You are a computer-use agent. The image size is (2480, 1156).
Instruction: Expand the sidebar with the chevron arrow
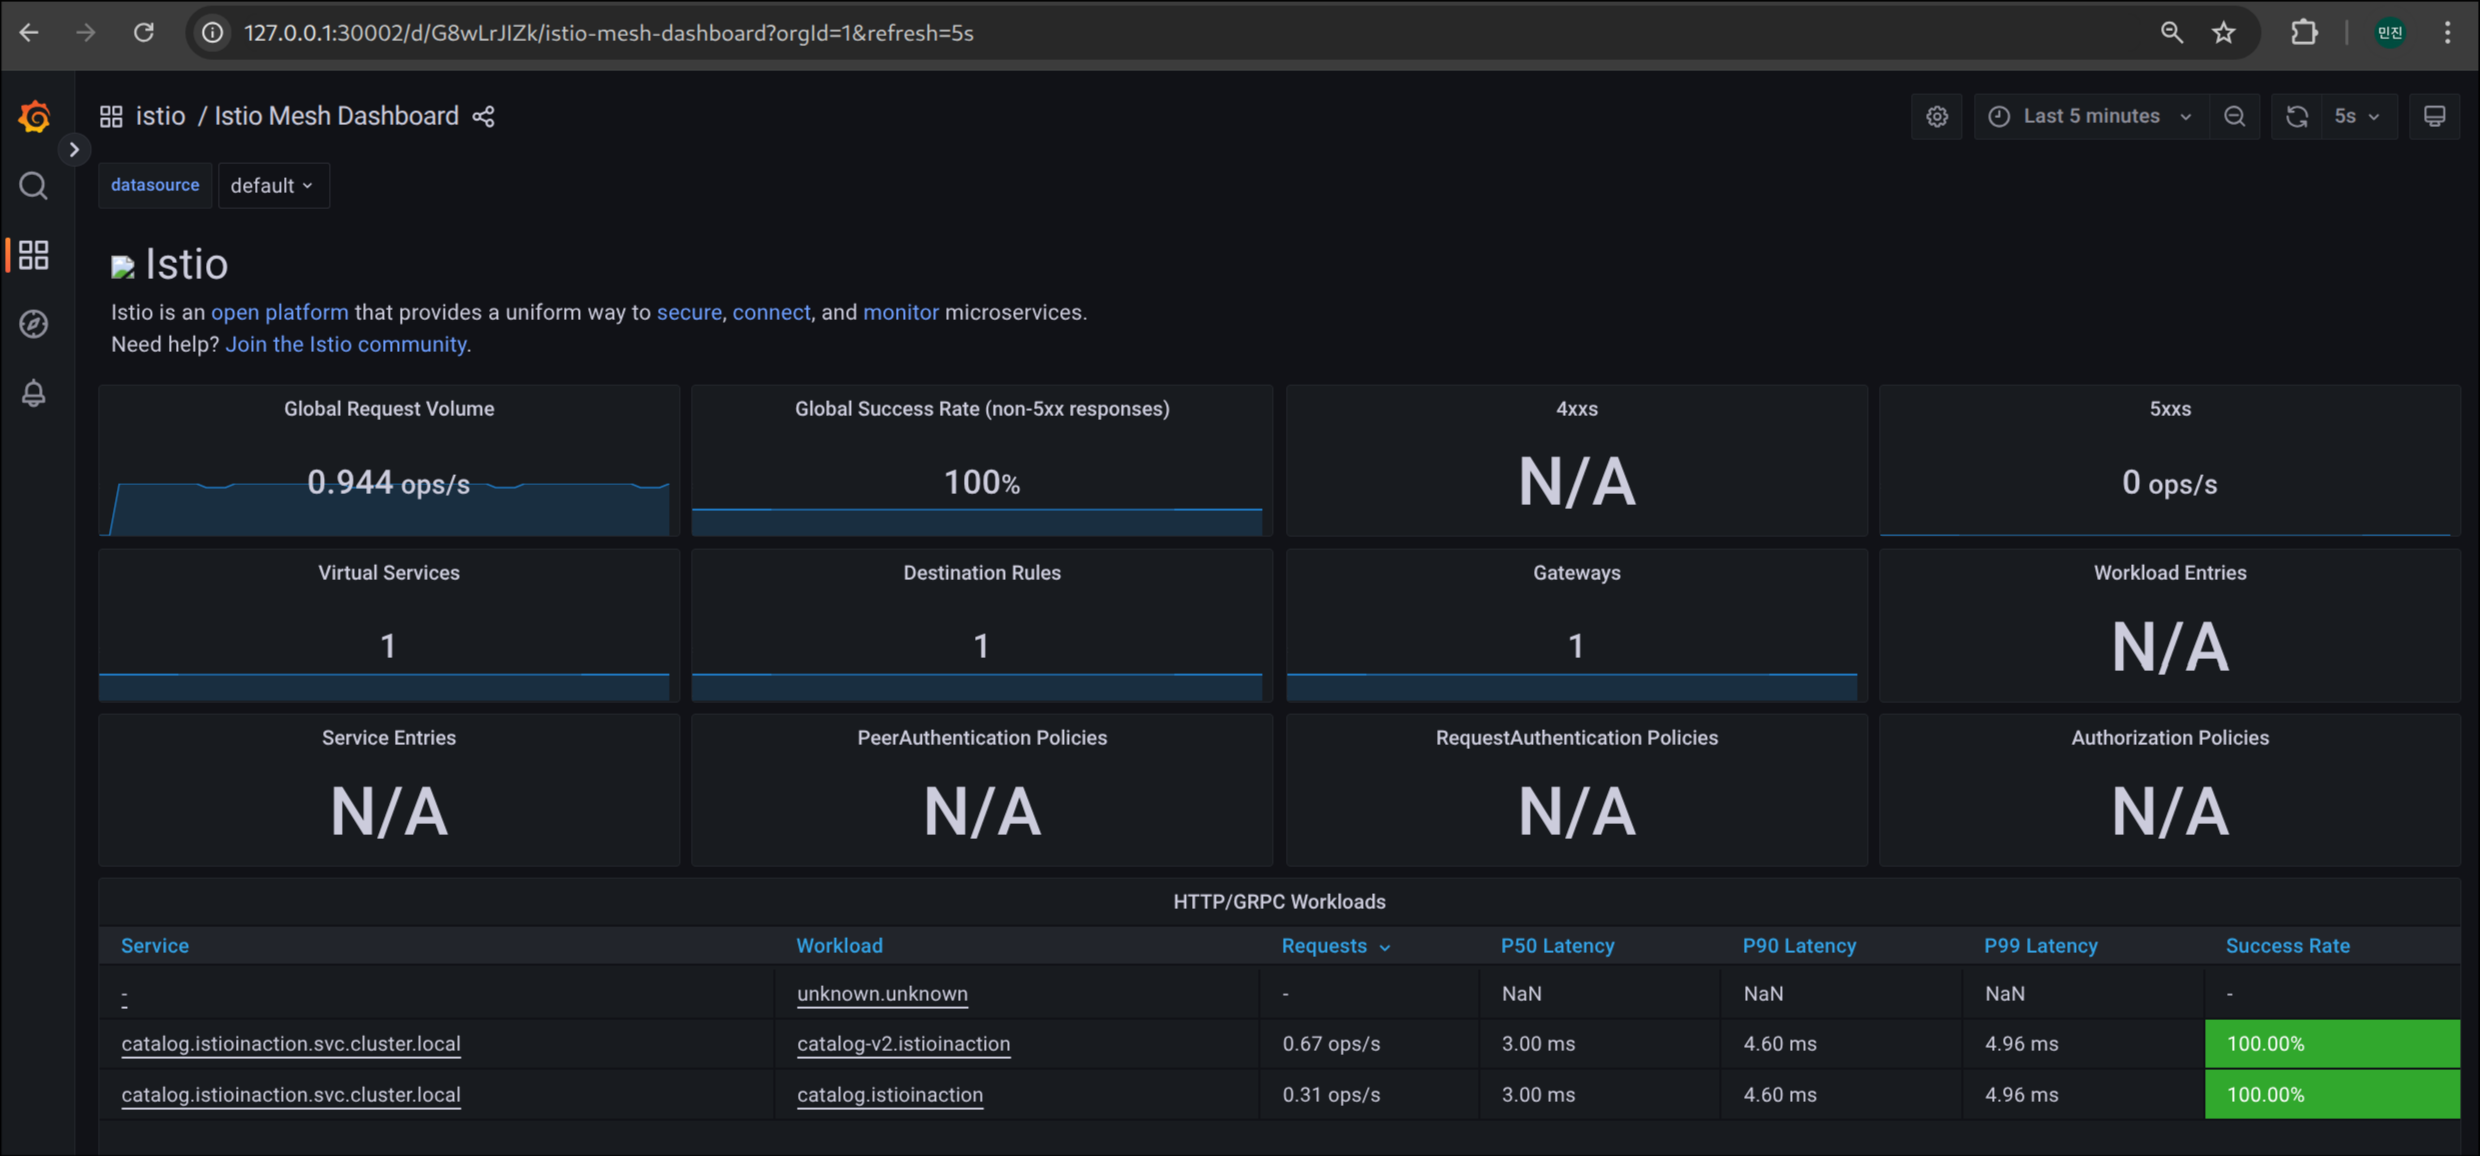(74, 150)
